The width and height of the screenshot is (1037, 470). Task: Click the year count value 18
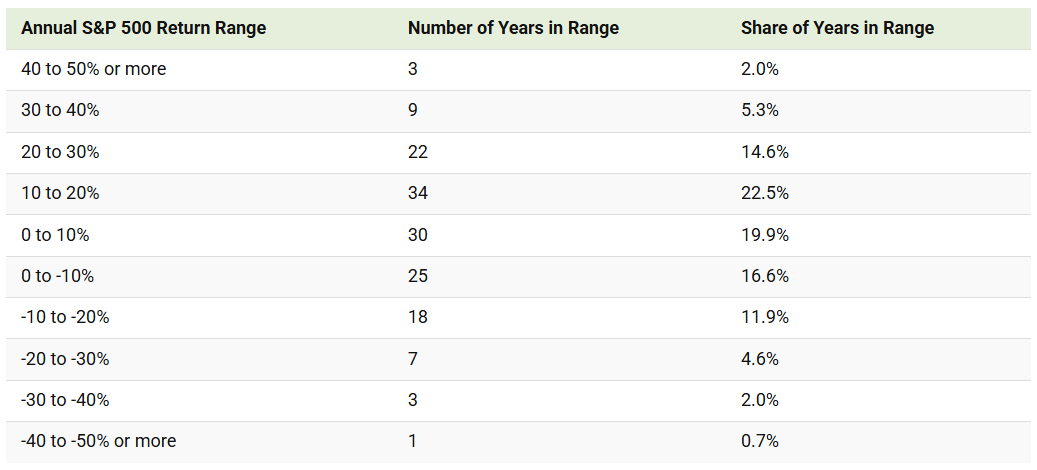pos(418,317)
